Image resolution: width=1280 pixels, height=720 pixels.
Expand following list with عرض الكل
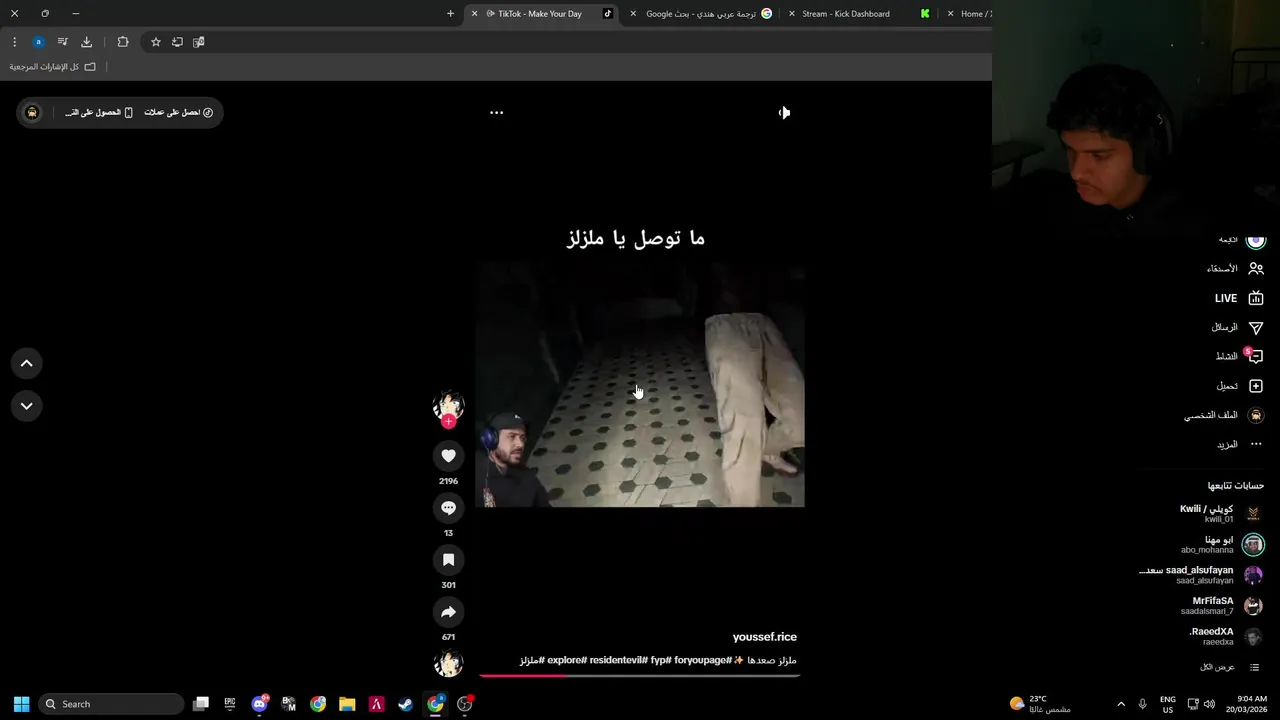coord(1229,667)
